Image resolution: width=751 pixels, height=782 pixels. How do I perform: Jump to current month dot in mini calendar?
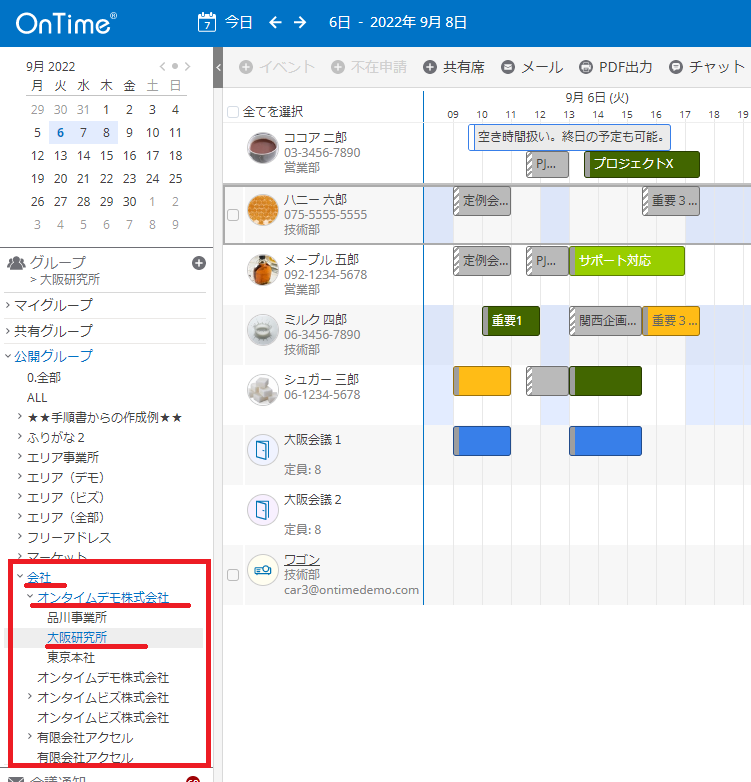pyautogui.click(x=175, y=66)
